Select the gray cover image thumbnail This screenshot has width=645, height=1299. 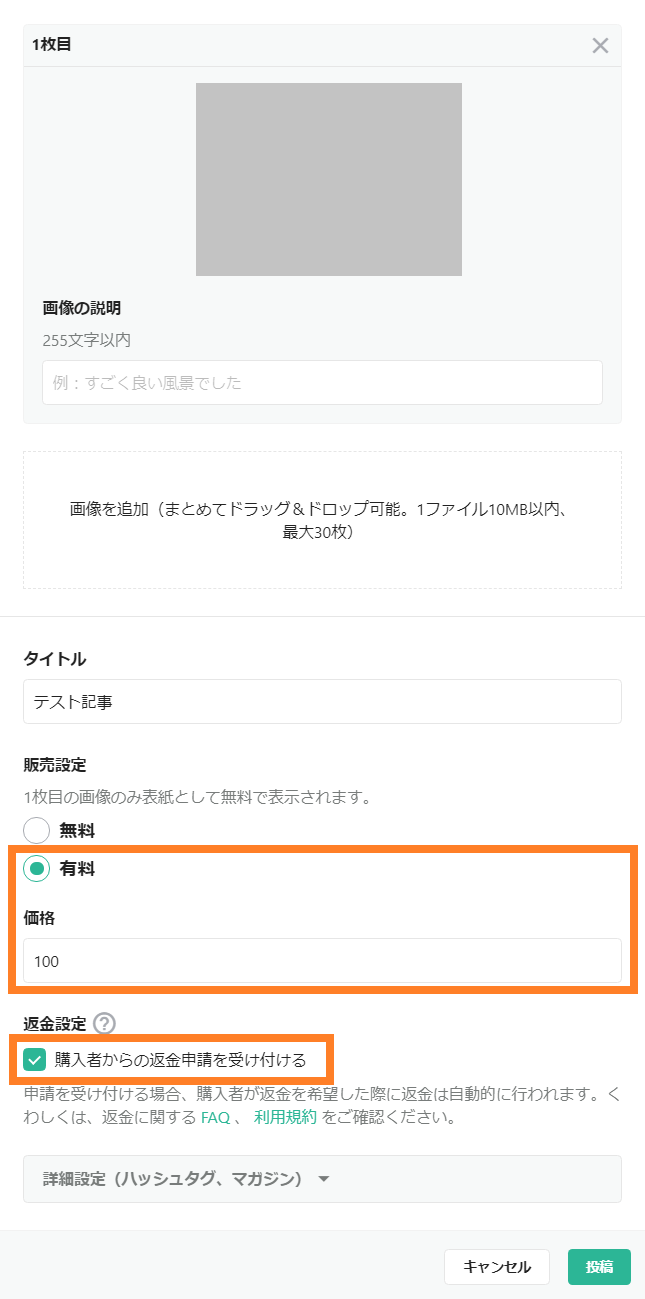click(x=330, y=179)
